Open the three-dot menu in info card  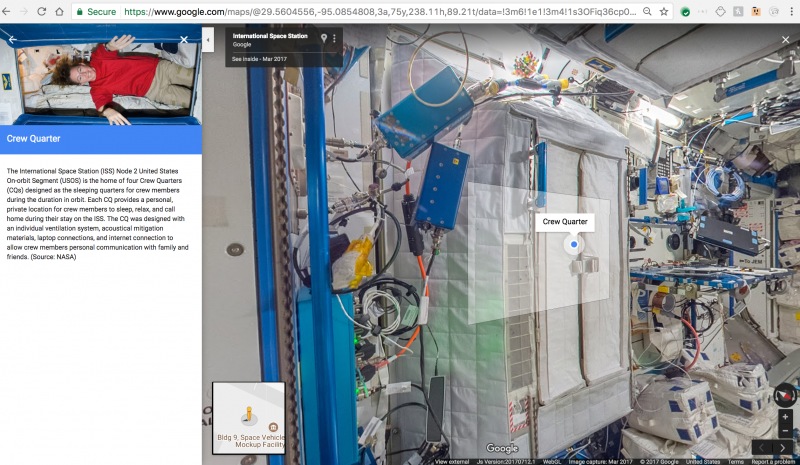(x=335, y=38)
